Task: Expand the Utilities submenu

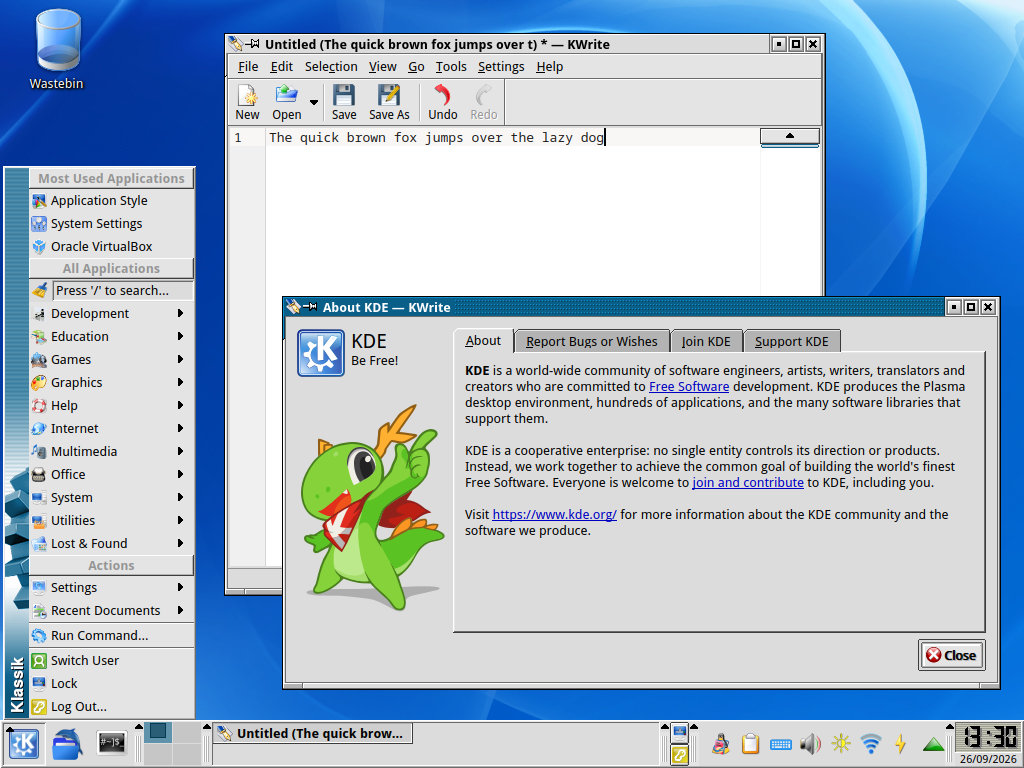Action: point(112,520)
